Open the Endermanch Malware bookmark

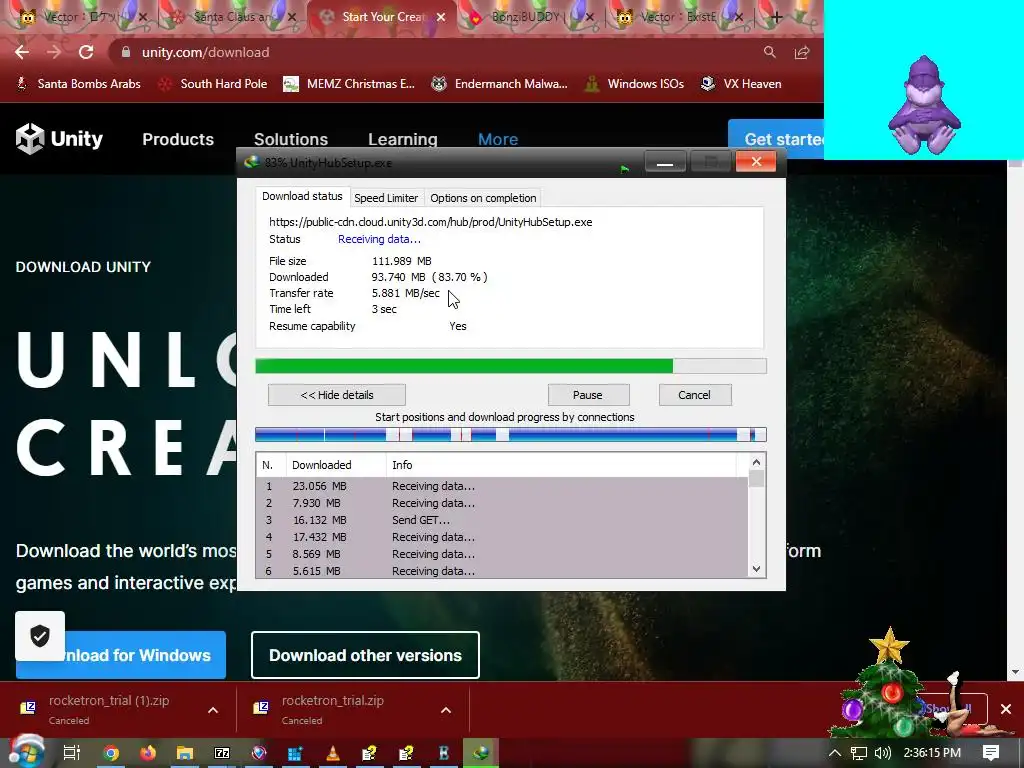500,84
